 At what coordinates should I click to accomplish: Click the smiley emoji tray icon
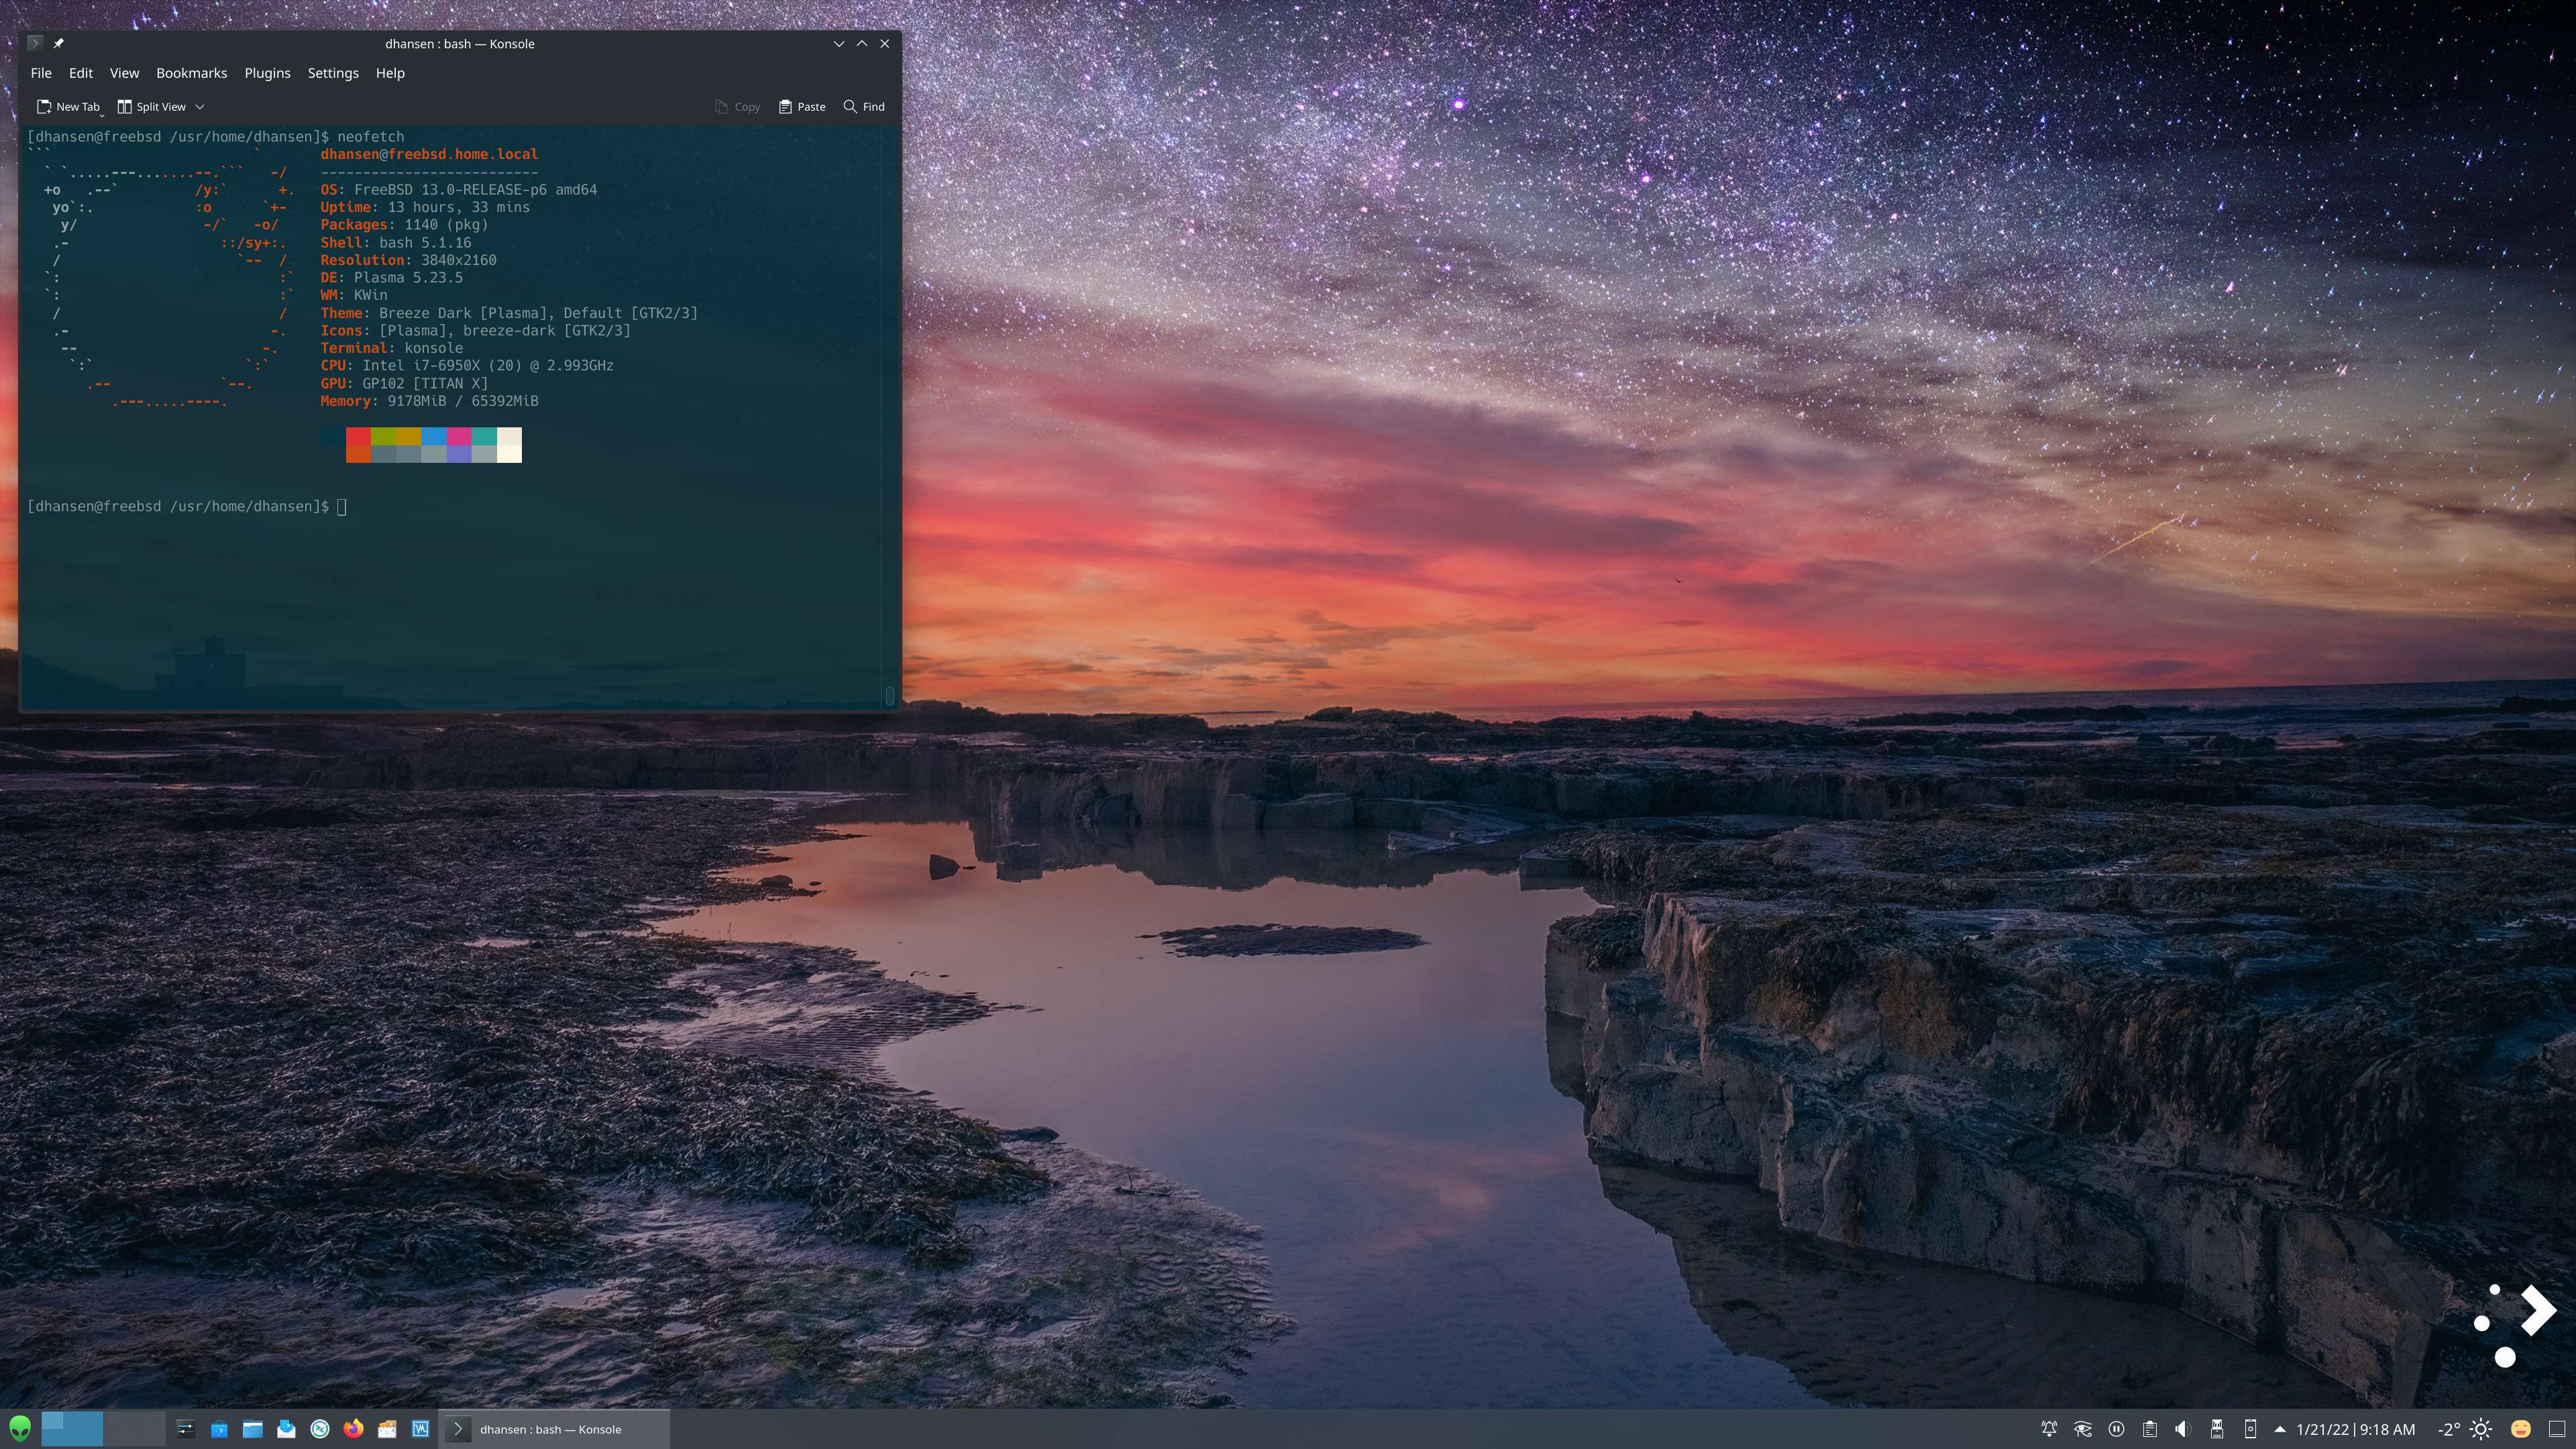(x=2521, y=1429)
